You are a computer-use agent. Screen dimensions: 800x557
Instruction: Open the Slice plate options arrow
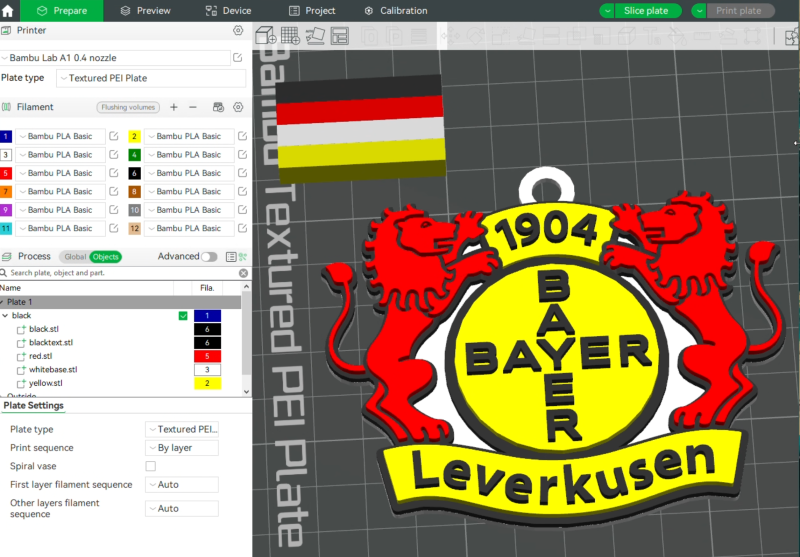[x=607, y=11]
